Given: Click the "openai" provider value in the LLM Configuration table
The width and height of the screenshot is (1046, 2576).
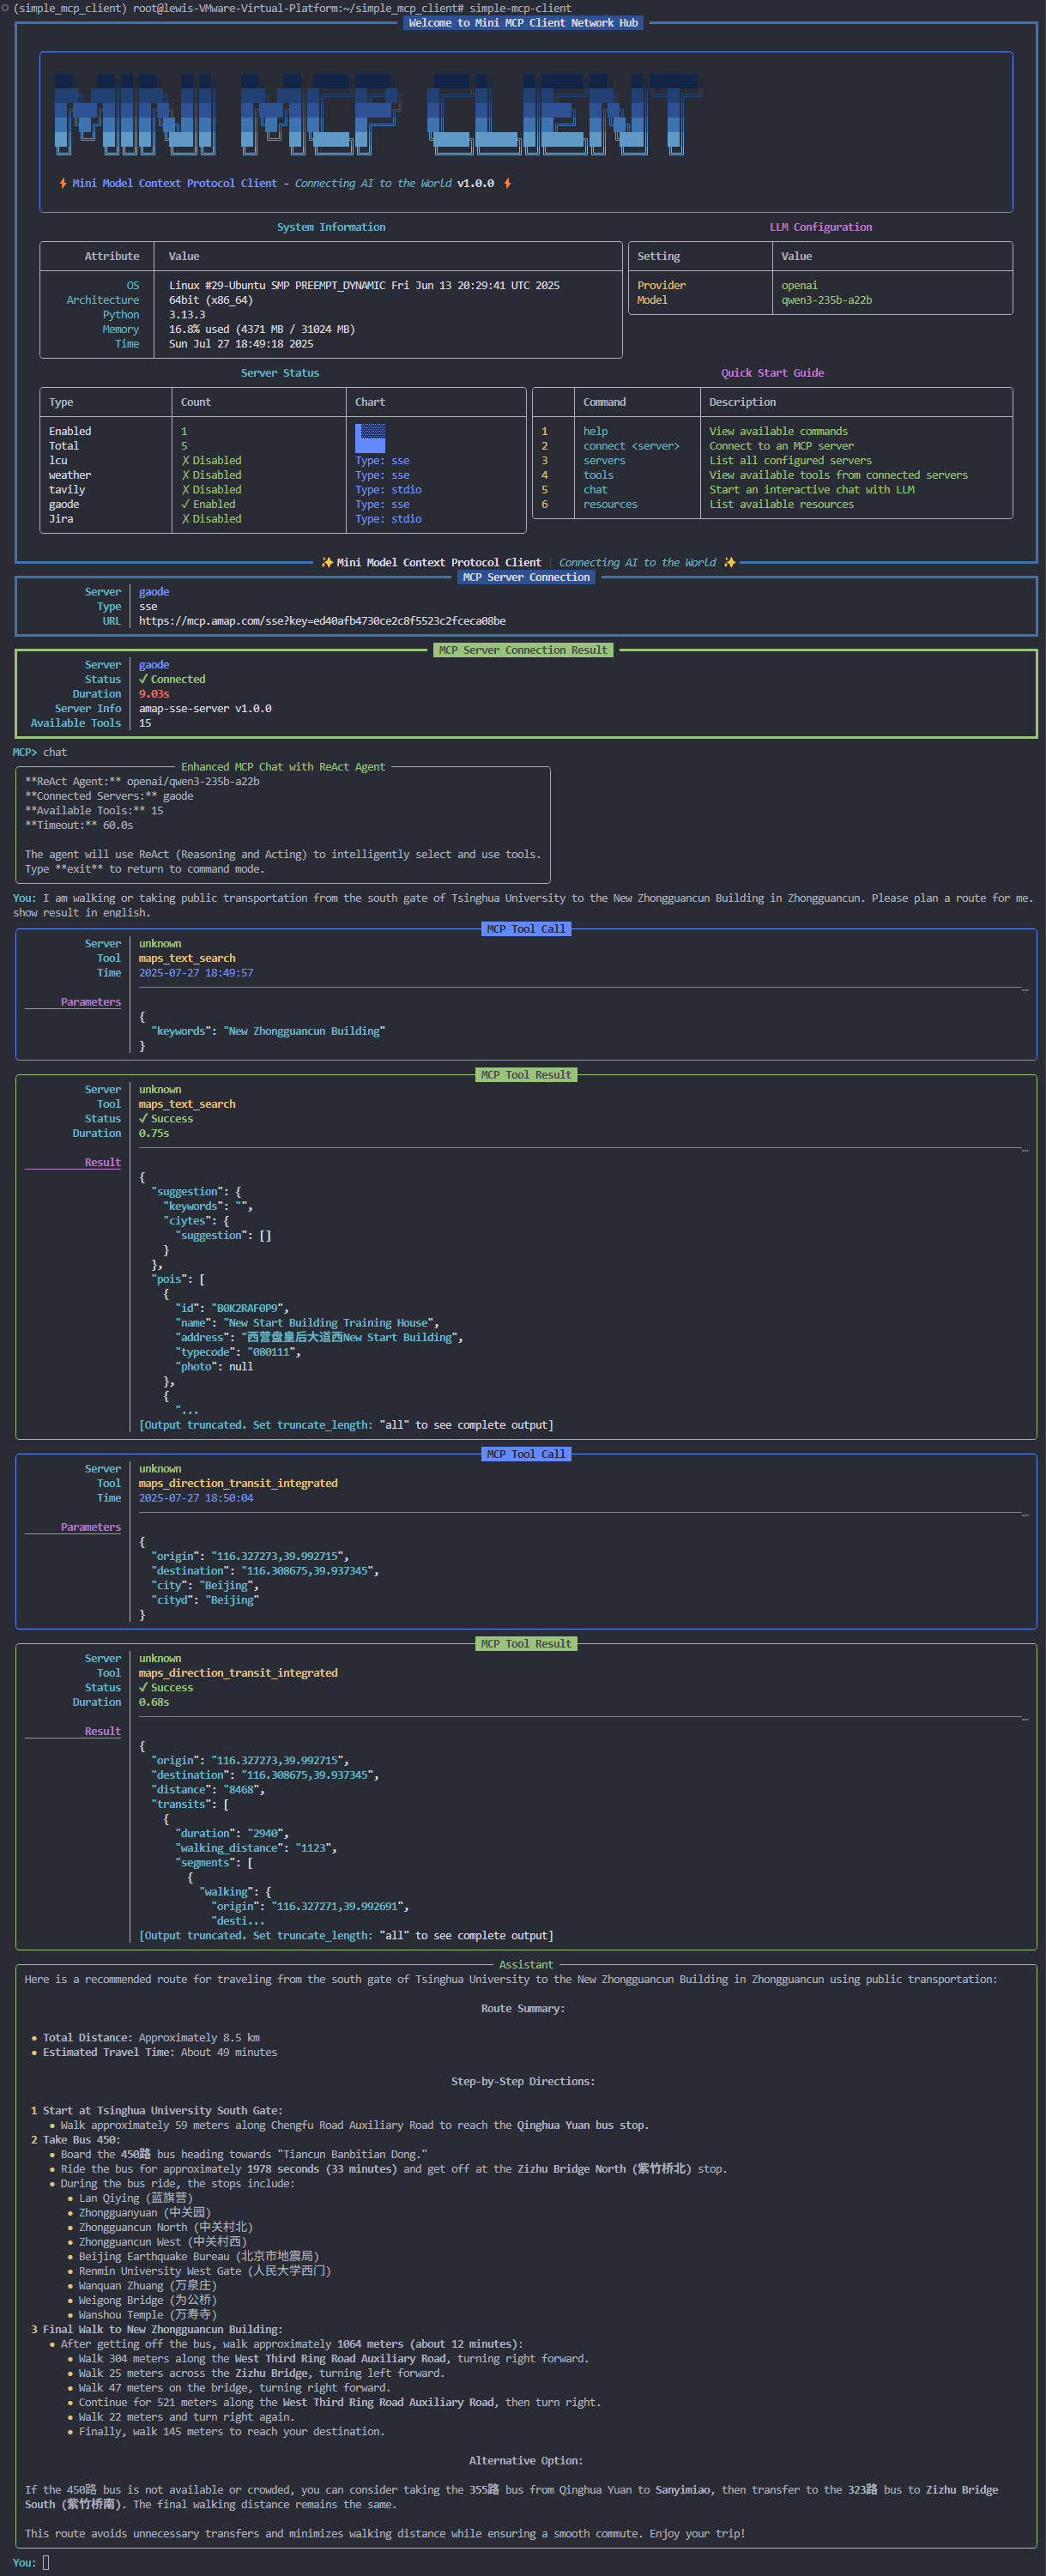Looking at the screenshot, I should click(x=800, y=285).
